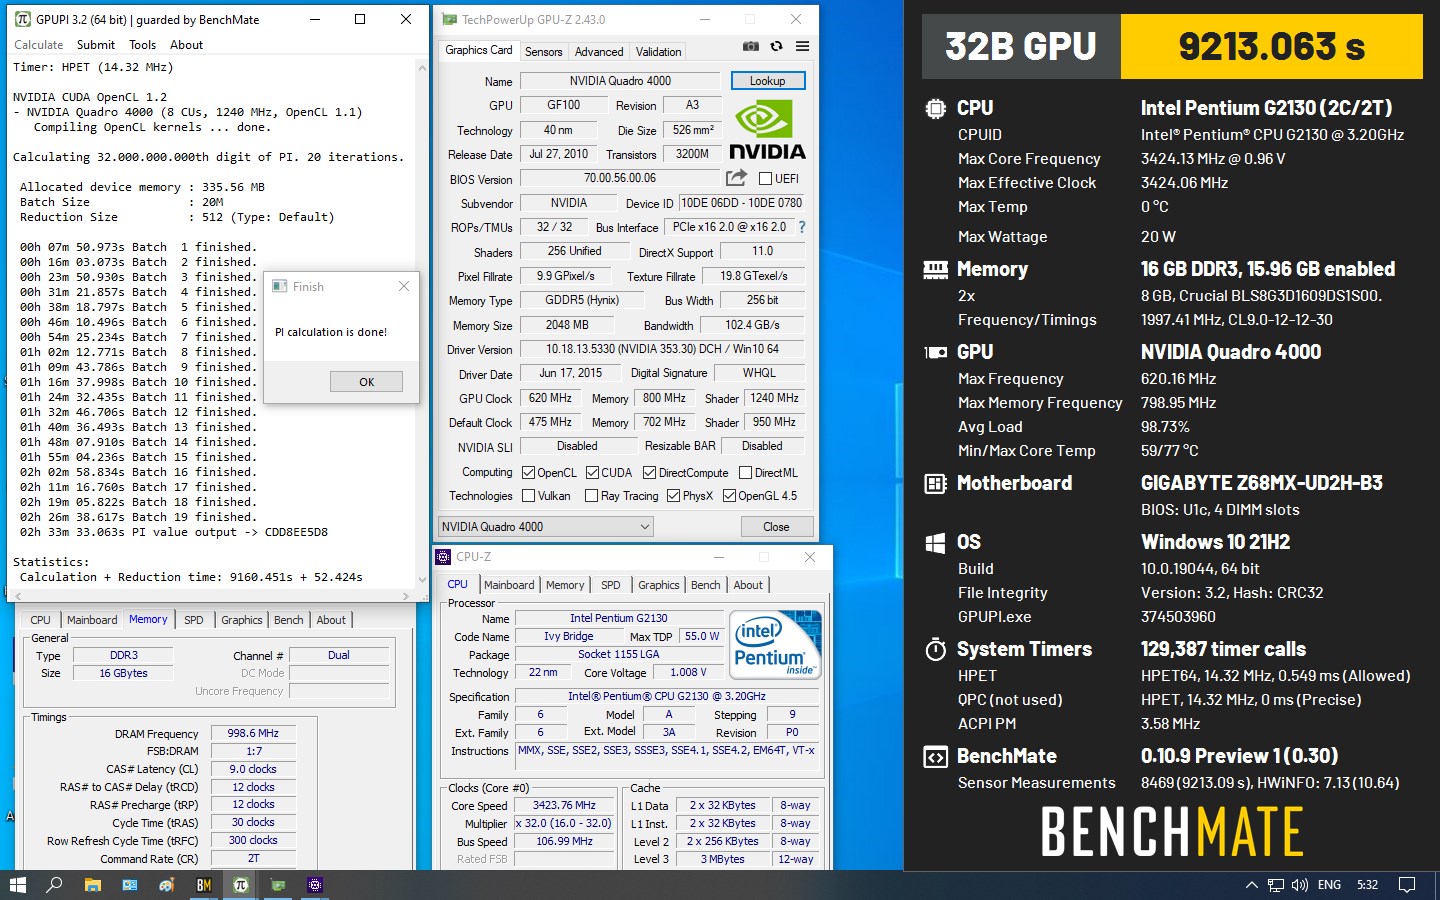This screenshot has width=1440, height=900.
Task: Toggle the UEFI checkbox in GPU-Z
Action: click(x=765, y=178)
